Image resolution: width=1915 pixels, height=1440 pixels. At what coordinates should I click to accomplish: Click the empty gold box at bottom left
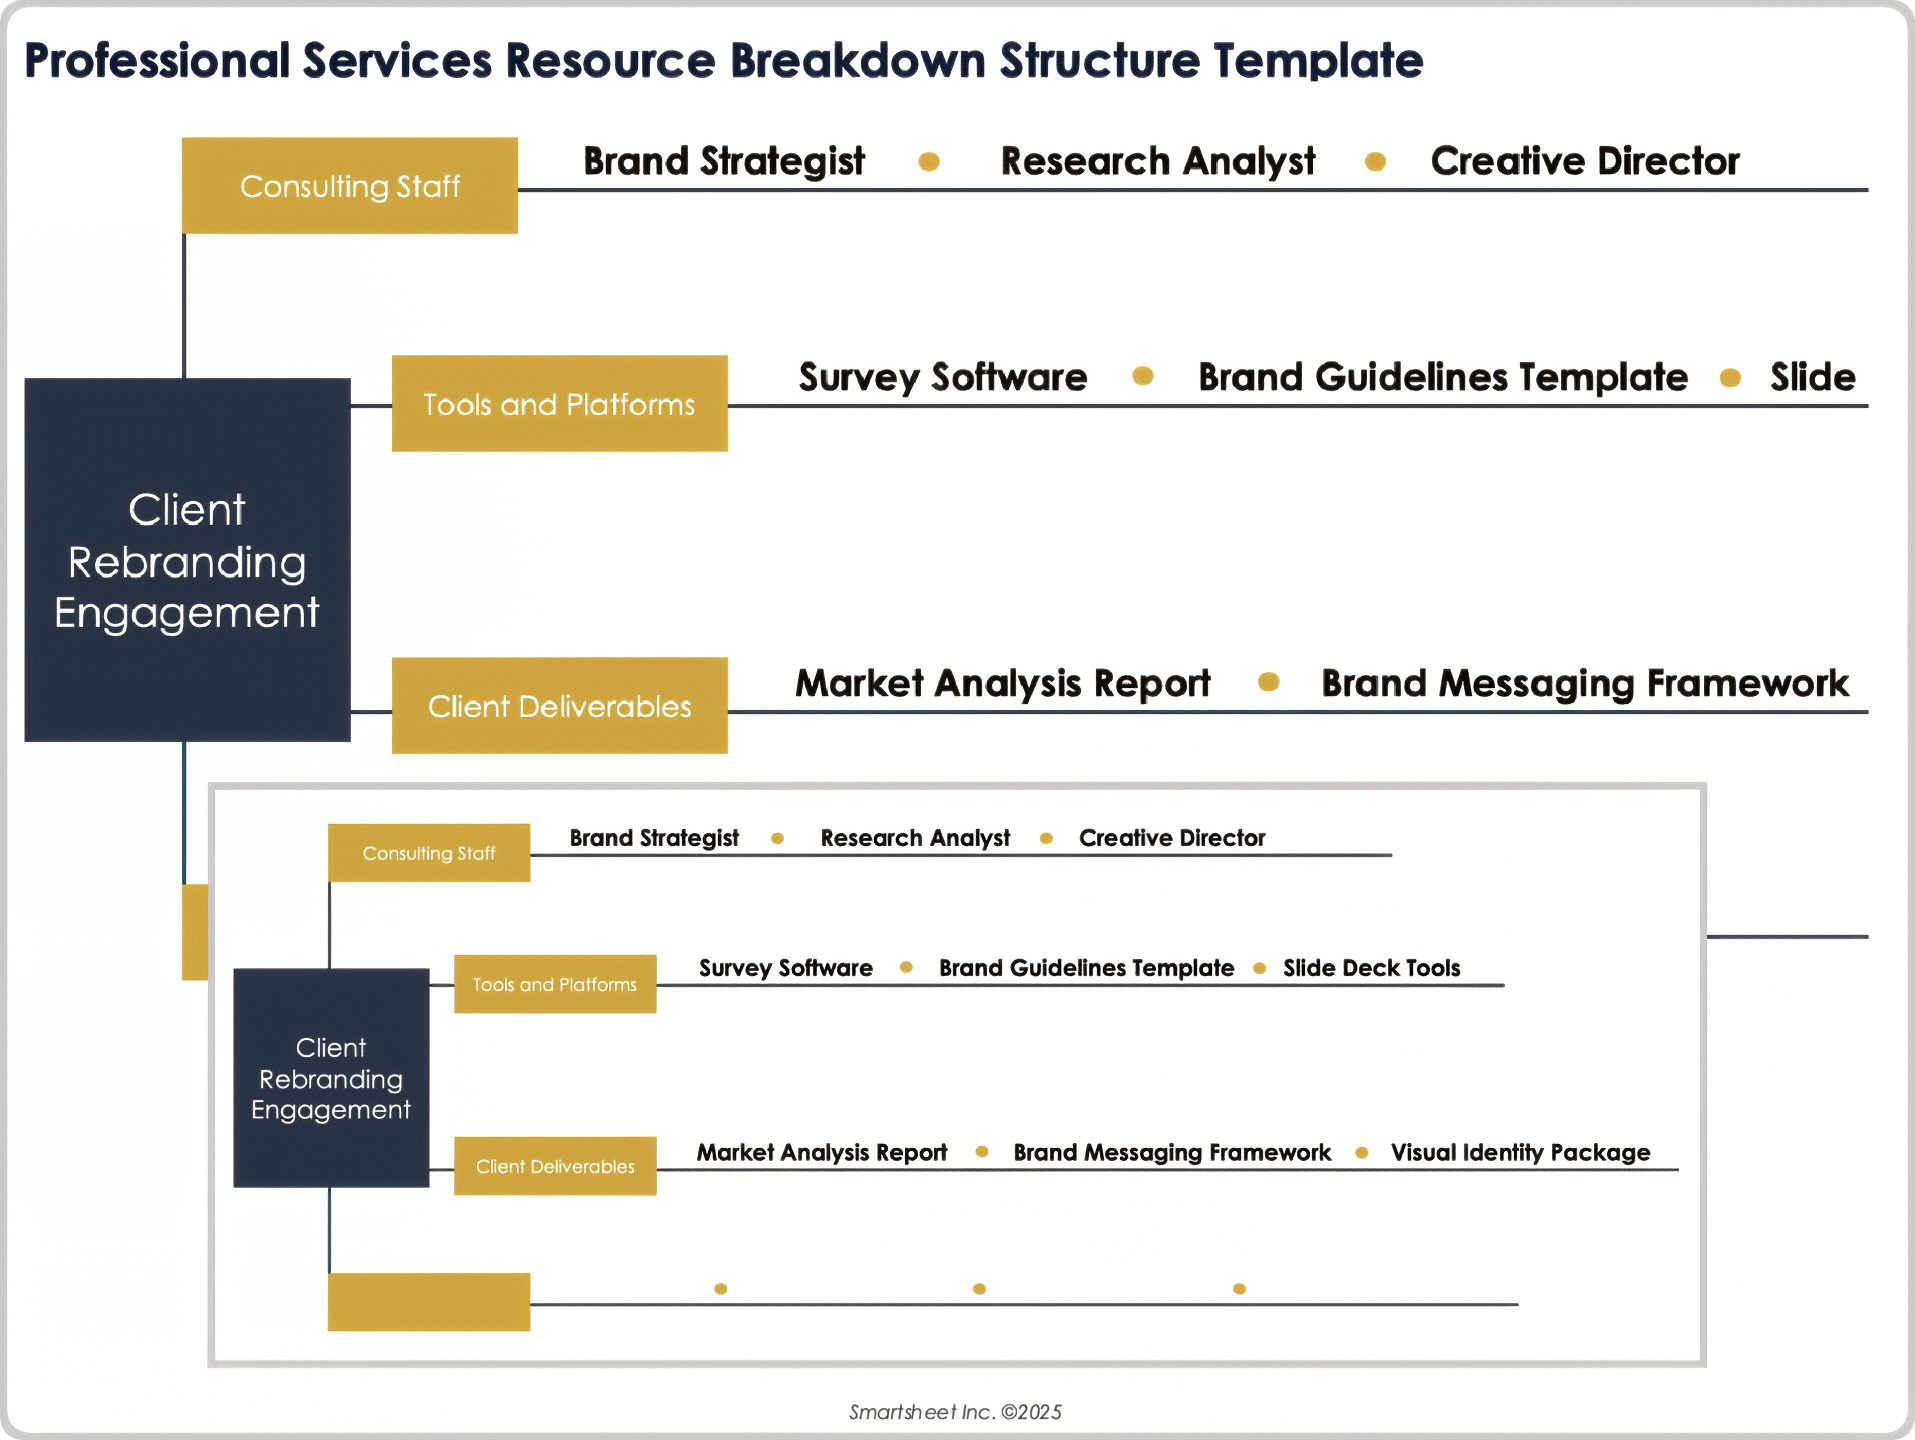click(x=428, y=1301)
